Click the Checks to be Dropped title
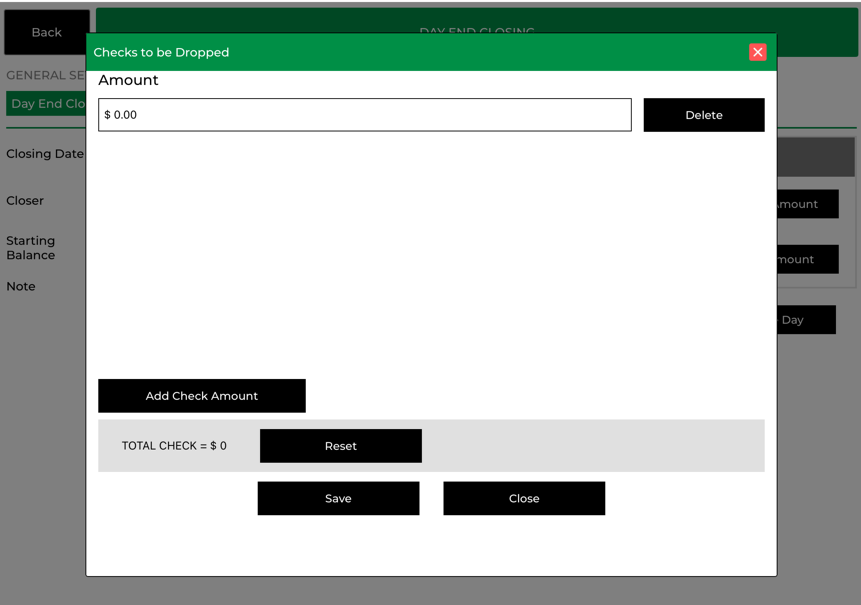The width and height of the screenshot is (861, 605). 161,52
